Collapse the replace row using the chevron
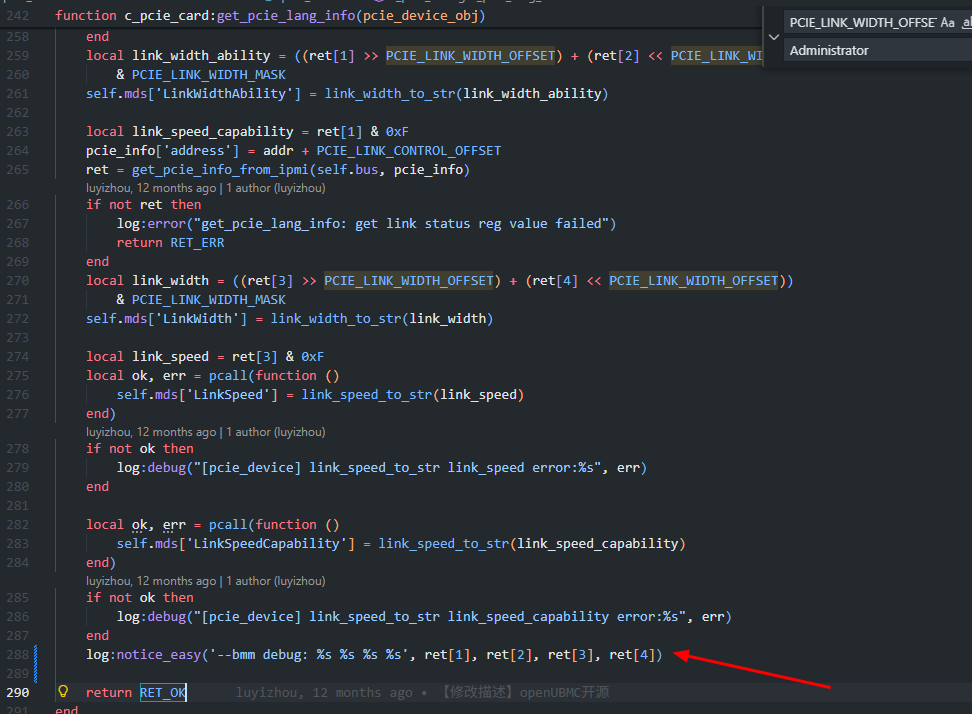Screen dimensions: 972x714 (x=773, y=36)
